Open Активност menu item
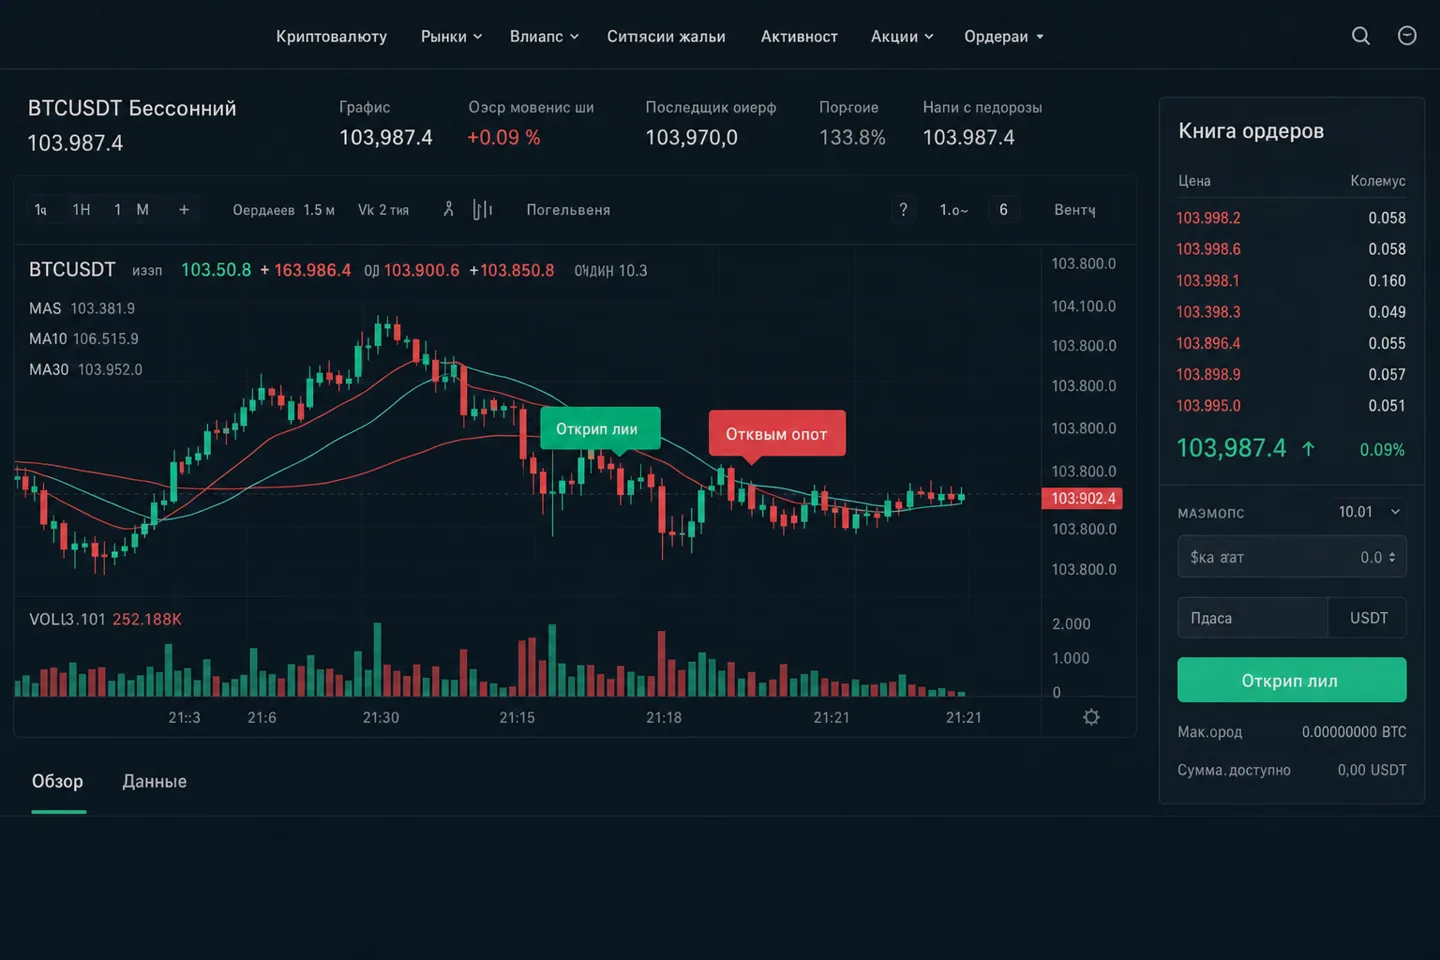Viewport: 1440px width, 960px height. click(x=799, y=36)
